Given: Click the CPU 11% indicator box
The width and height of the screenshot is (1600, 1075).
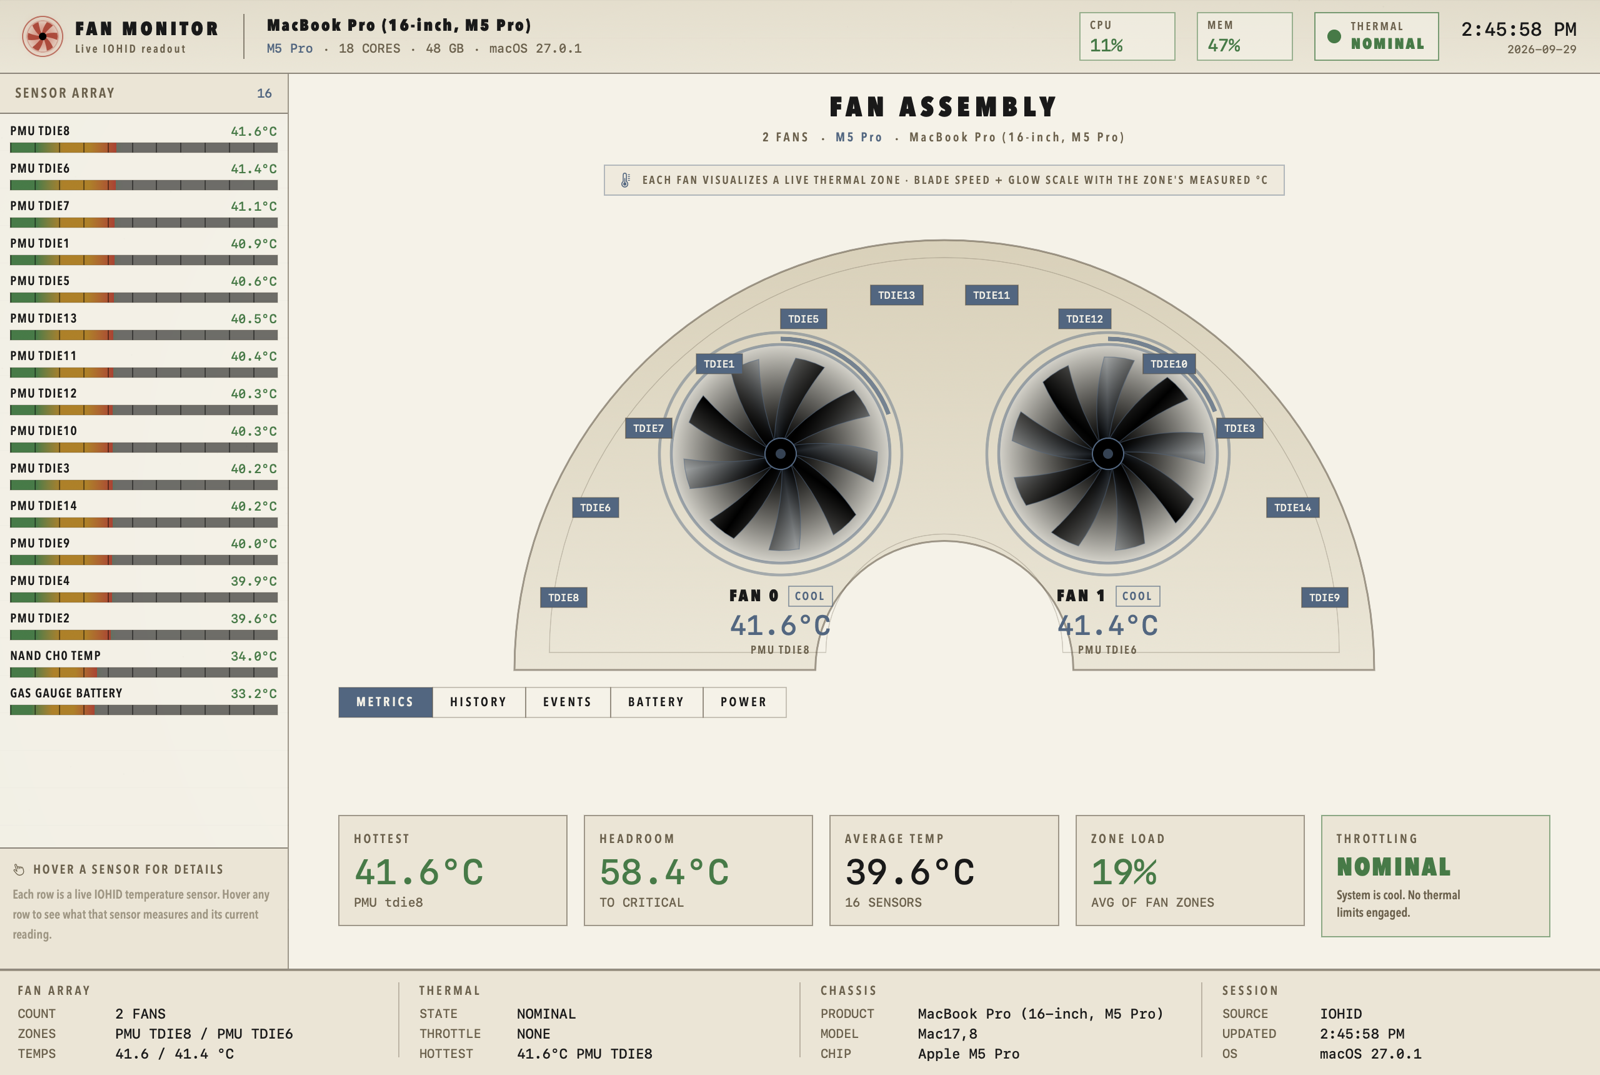Looking at the screenshot, I should click(1127, 36).
